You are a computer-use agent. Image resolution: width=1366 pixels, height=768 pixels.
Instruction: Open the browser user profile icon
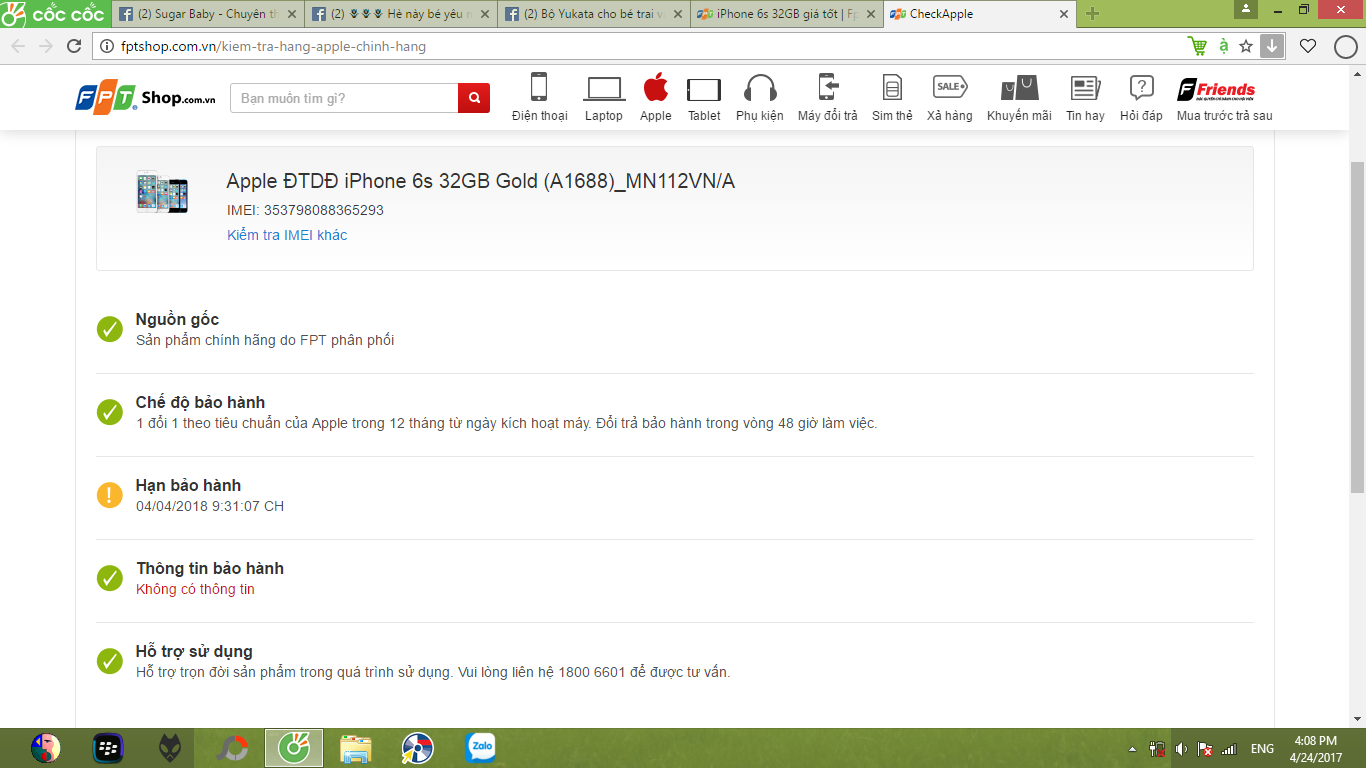pos(1246,9)
